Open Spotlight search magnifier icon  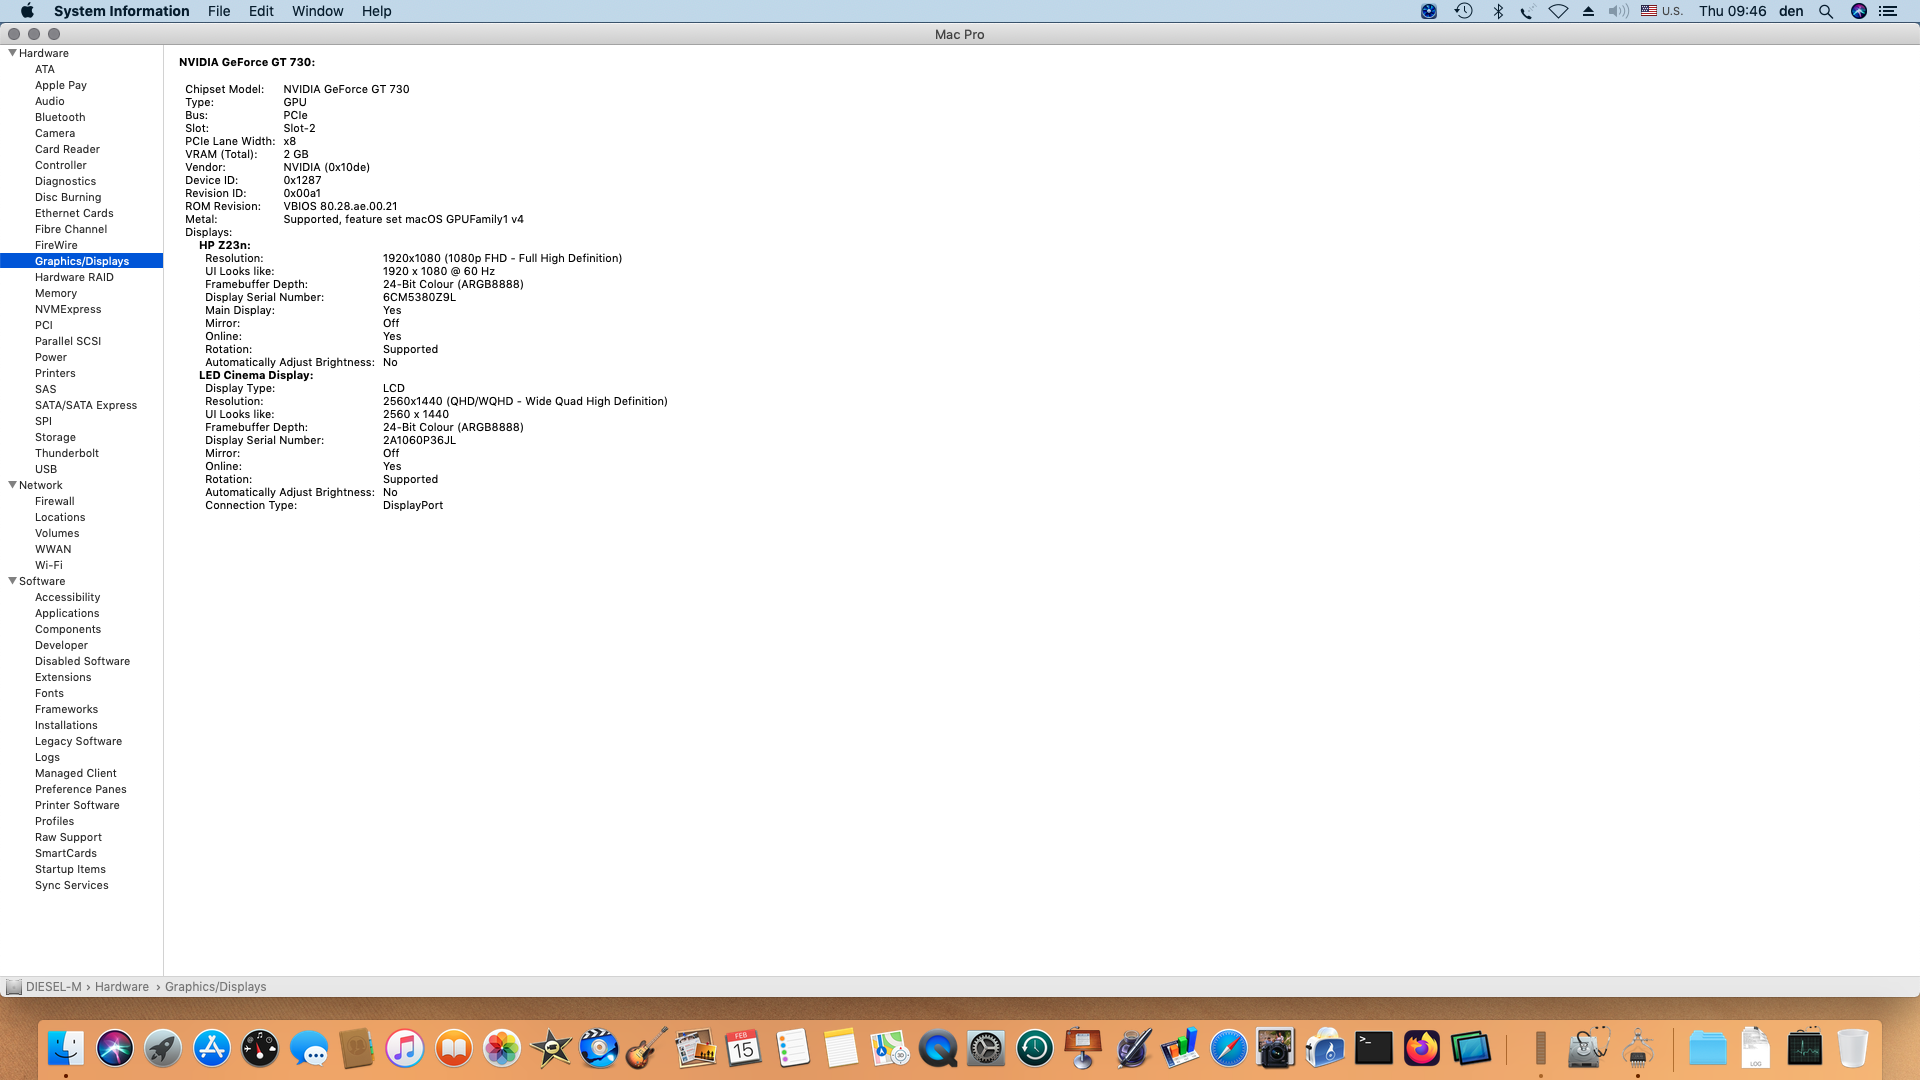click(x=1826, y=11)
